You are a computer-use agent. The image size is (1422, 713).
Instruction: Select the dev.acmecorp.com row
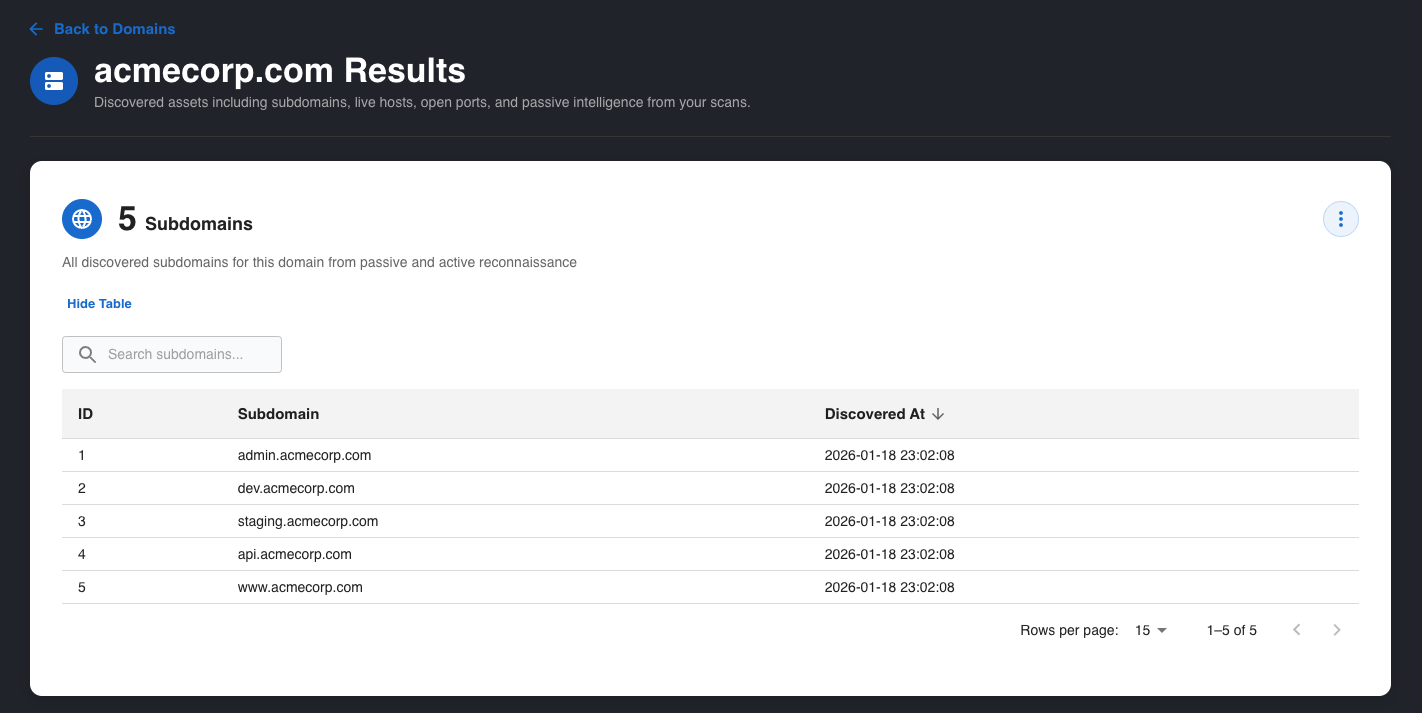(296, 488)
